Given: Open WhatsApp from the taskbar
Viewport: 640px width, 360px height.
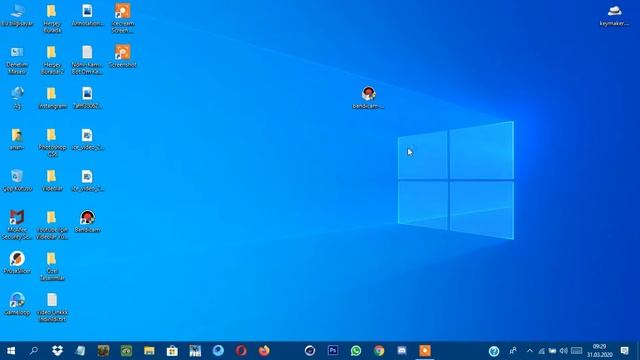Looking at the screenshot, I should 356,351.
